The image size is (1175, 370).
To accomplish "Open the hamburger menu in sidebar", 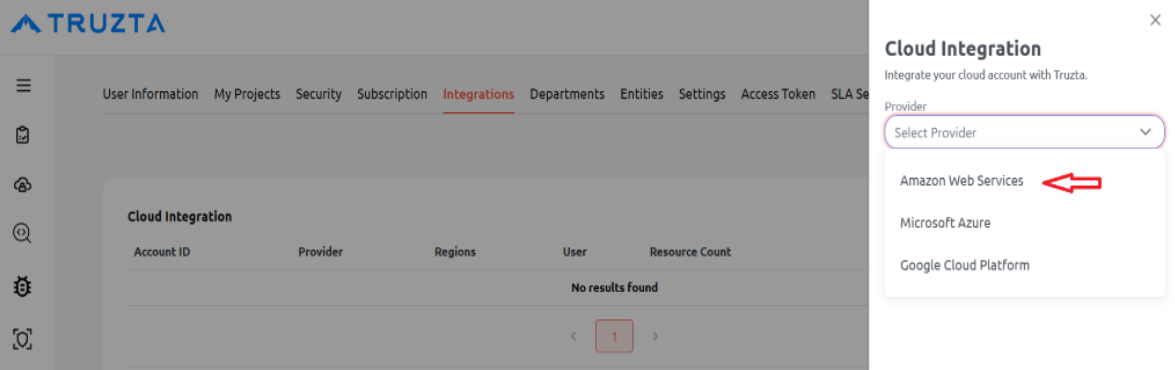I will (x=23, y=85).
